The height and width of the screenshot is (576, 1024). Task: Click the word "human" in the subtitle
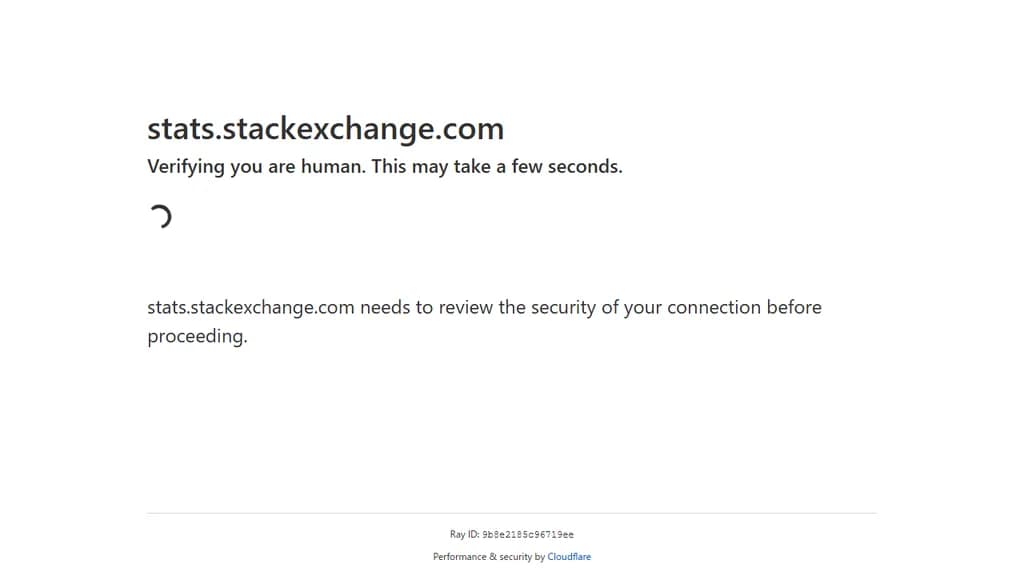[332, 167]
